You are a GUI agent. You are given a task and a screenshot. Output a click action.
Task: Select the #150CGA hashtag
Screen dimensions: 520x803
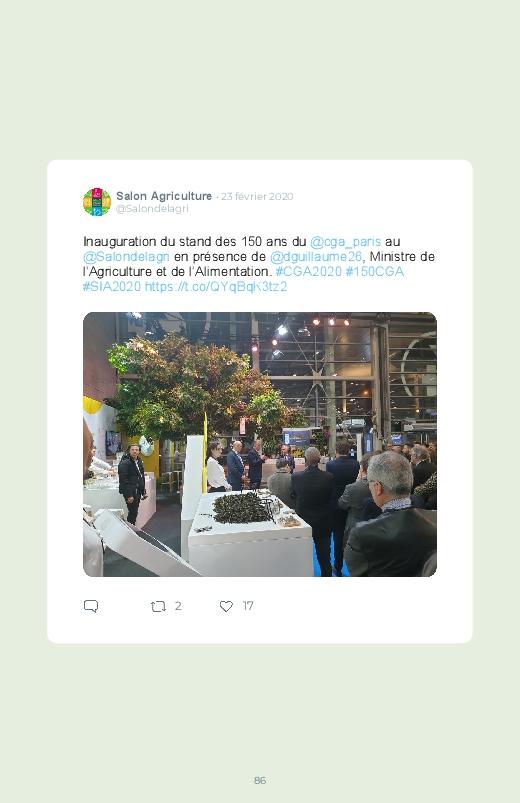click(x=375, y=271)
